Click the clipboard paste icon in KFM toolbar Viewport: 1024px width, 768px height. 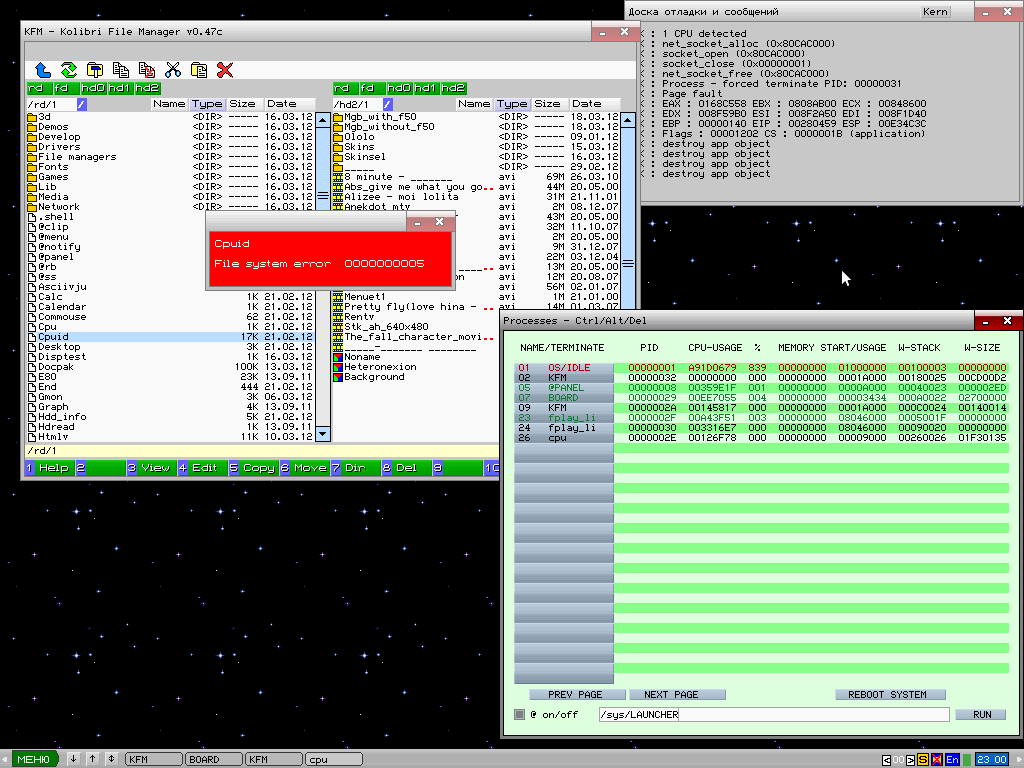point(199,70)
